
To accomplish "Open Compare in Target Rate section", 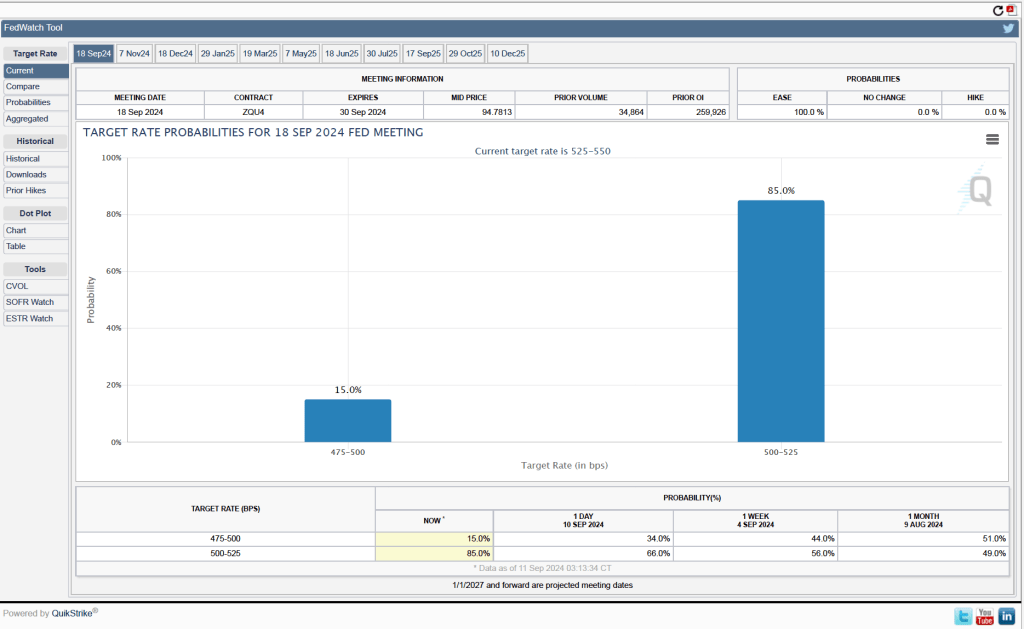I will pos(22,87).
